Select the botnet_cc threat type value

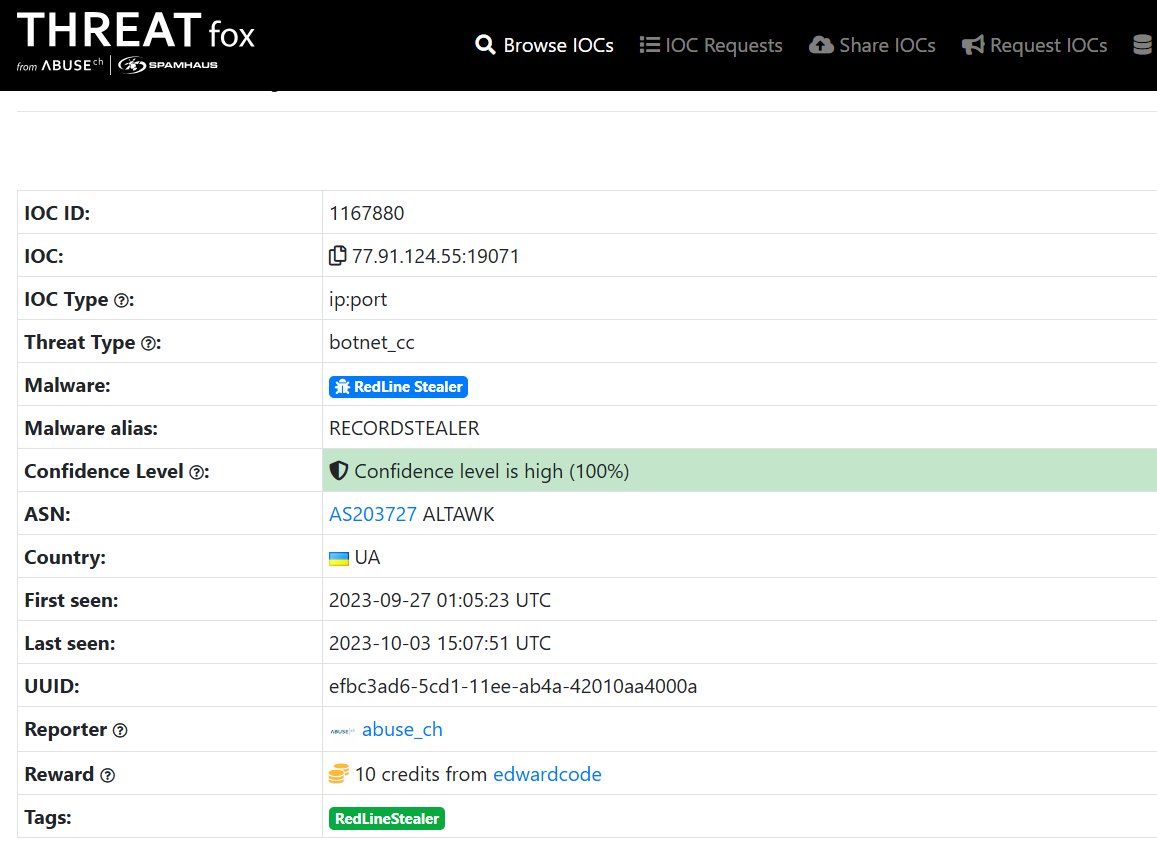click(372, 342)
